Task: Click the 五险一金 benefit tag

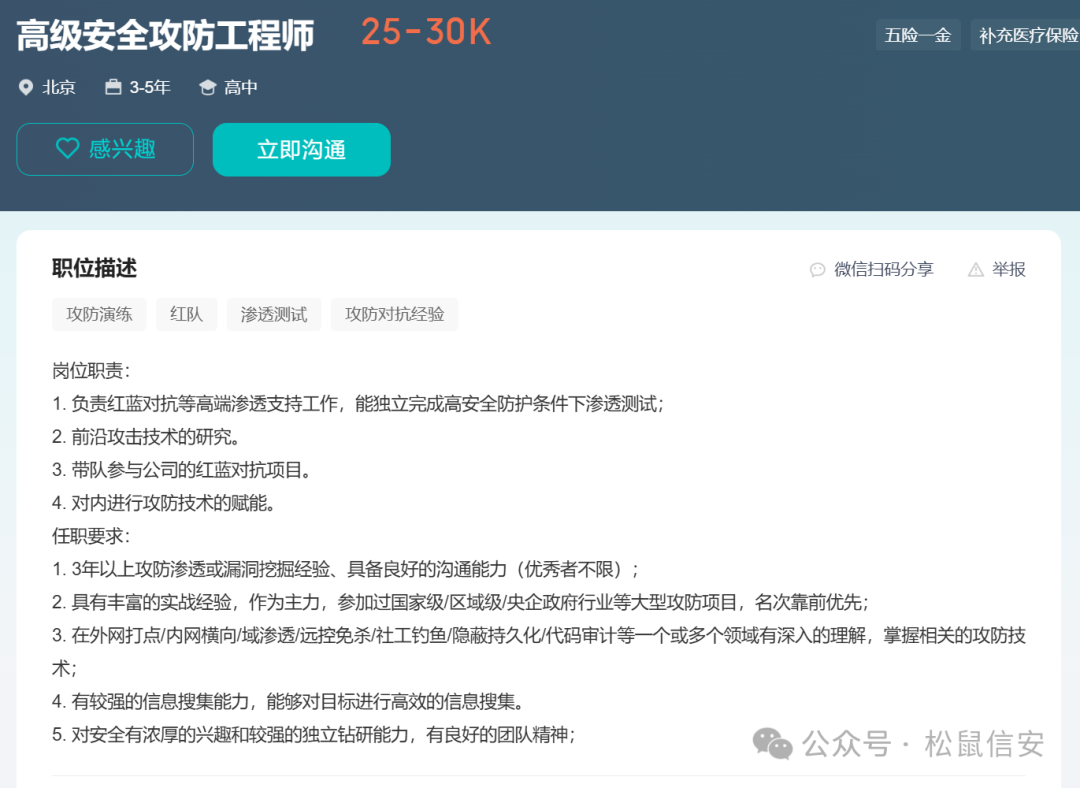Action: click(x=917, y=34)
